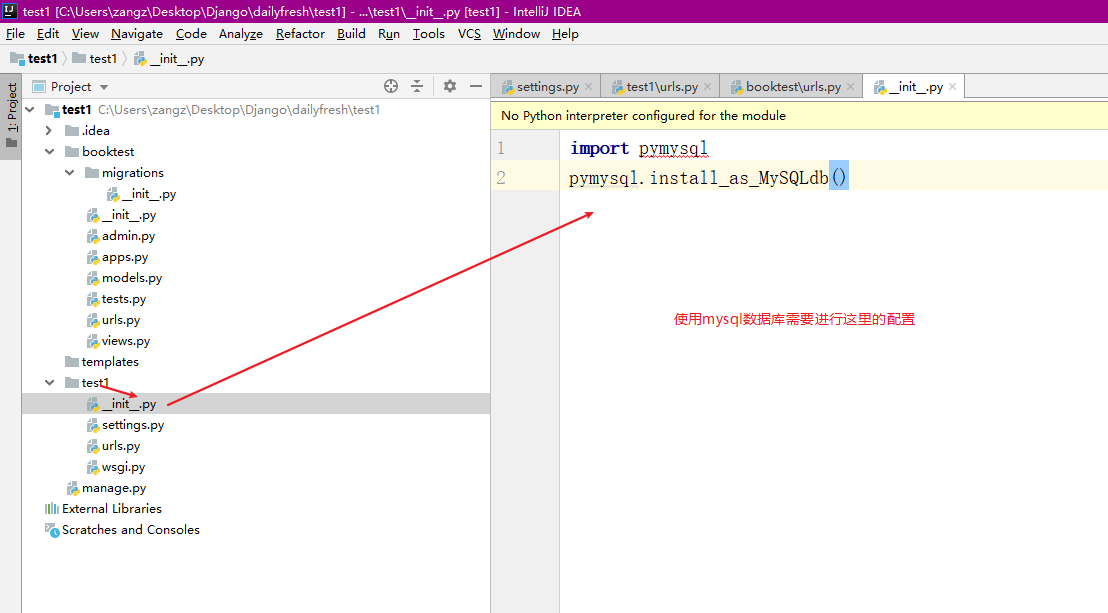
Task: Close the test1\urls.py tab
Action: tap(707, 87)
